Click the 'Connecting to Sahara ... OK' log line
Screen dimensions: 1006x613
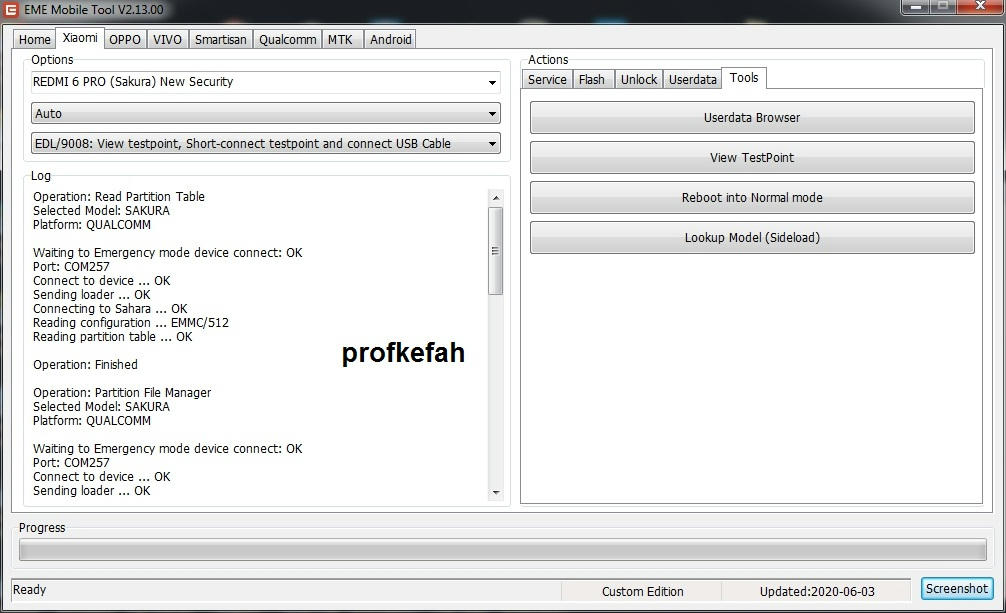110,309
